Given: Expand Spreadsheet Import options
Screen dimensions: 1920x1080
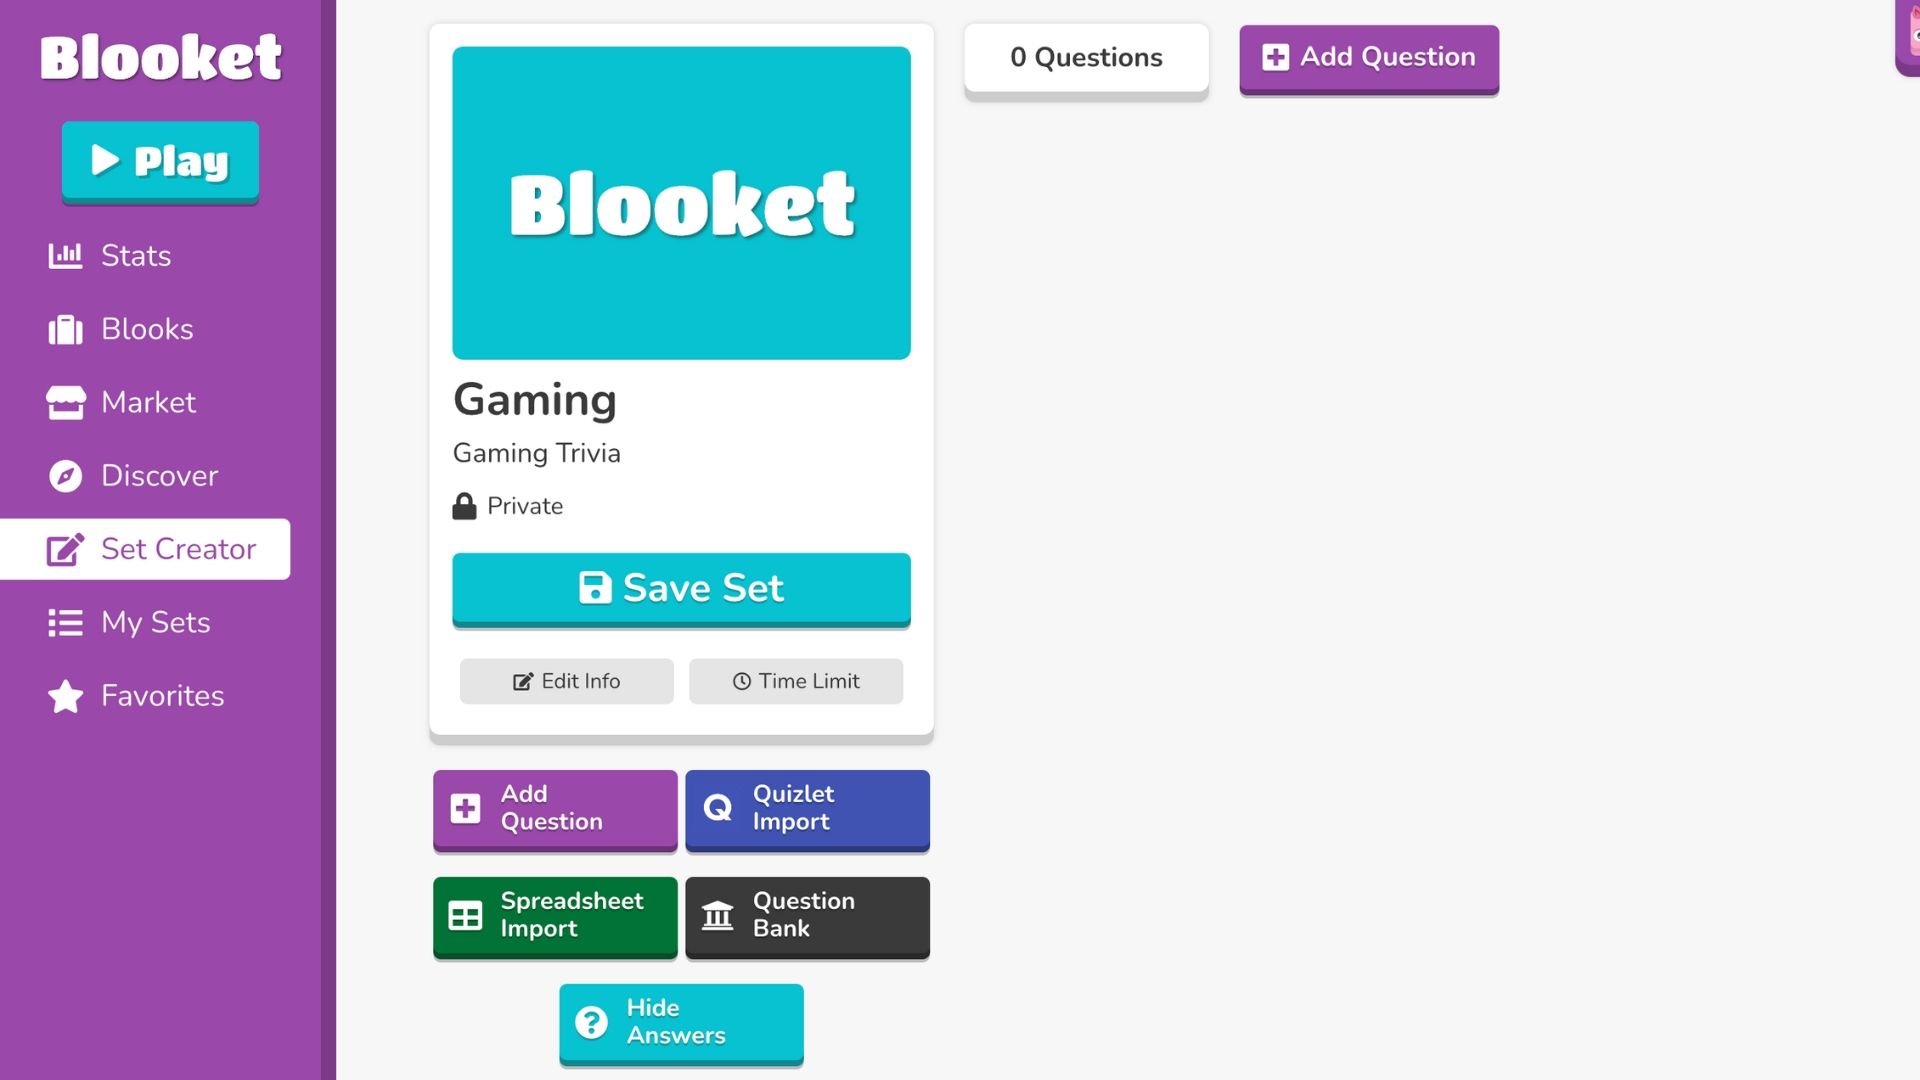Looking at the screenshot, I should tap(555, 914).
